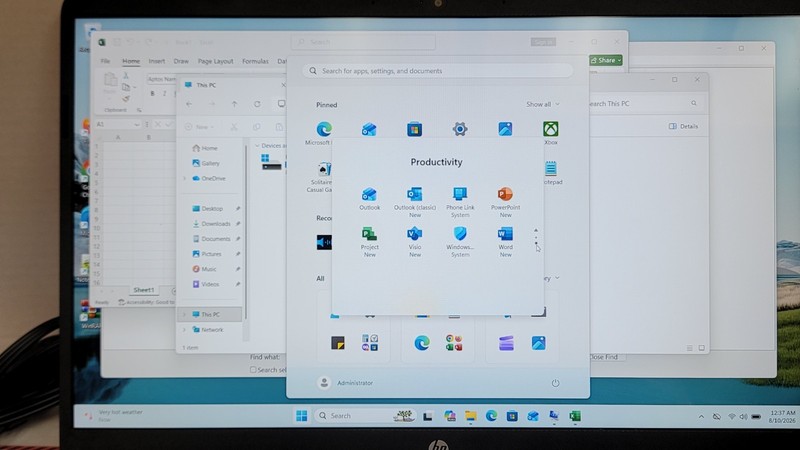The image size is (800, 450).
Task: Select Sheet1 tab in Excel
Action: tap(143, 290)
